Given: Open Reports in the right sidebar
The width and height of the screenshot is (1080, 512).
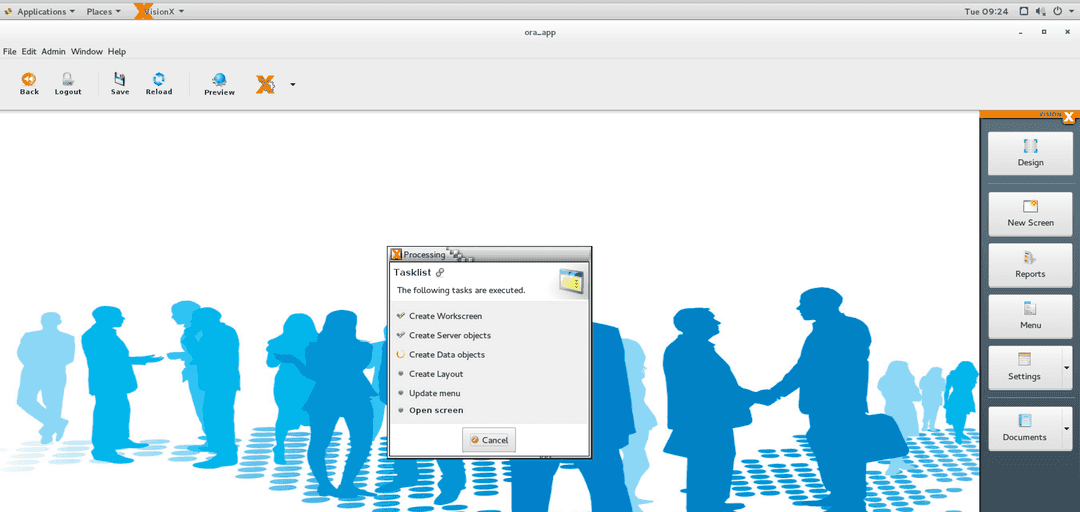Looking at the screenshot, I should [x=1030, y=264].
